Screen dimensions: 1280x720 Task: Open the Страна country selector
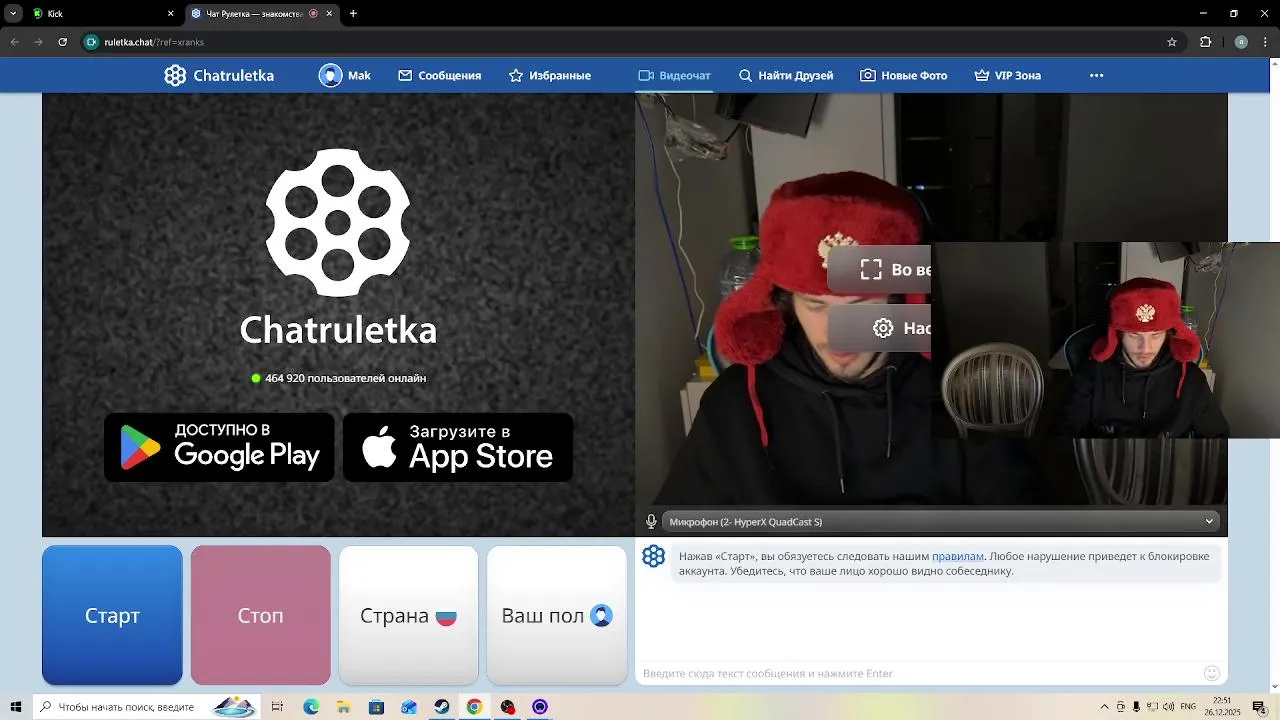[x=408, y=615]
